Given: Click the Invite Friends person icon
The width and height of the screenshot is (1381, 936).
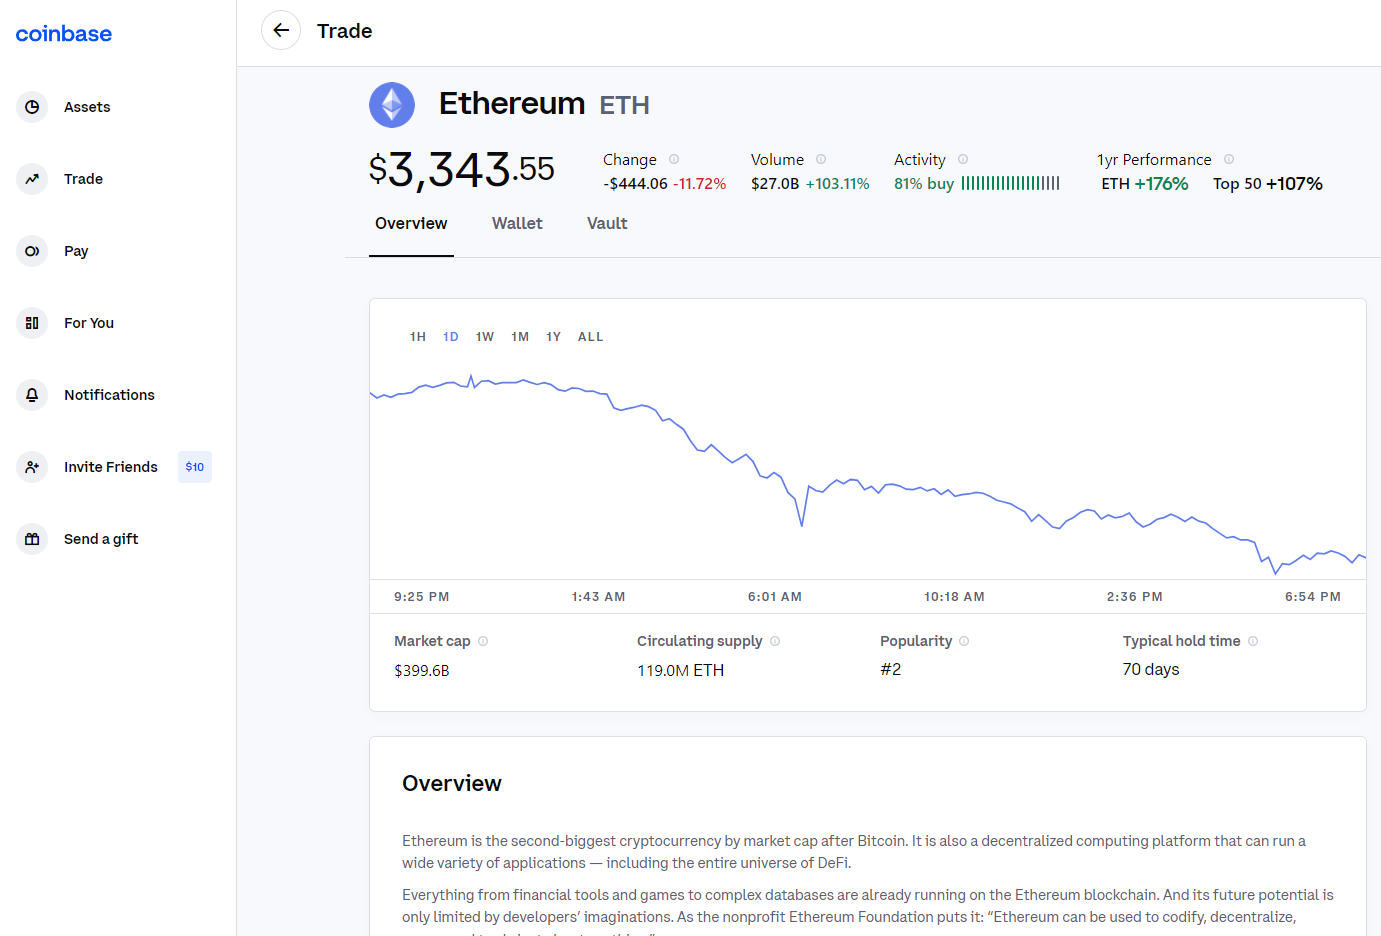Looking at the screenshot, I should point(32,467).
